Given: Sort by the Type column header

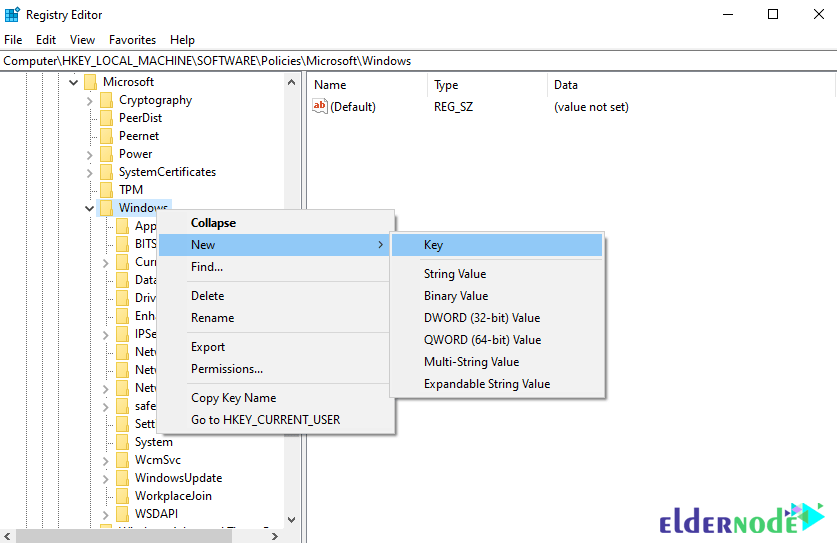Looking at the screenshot, I should [x=487, y=85].
